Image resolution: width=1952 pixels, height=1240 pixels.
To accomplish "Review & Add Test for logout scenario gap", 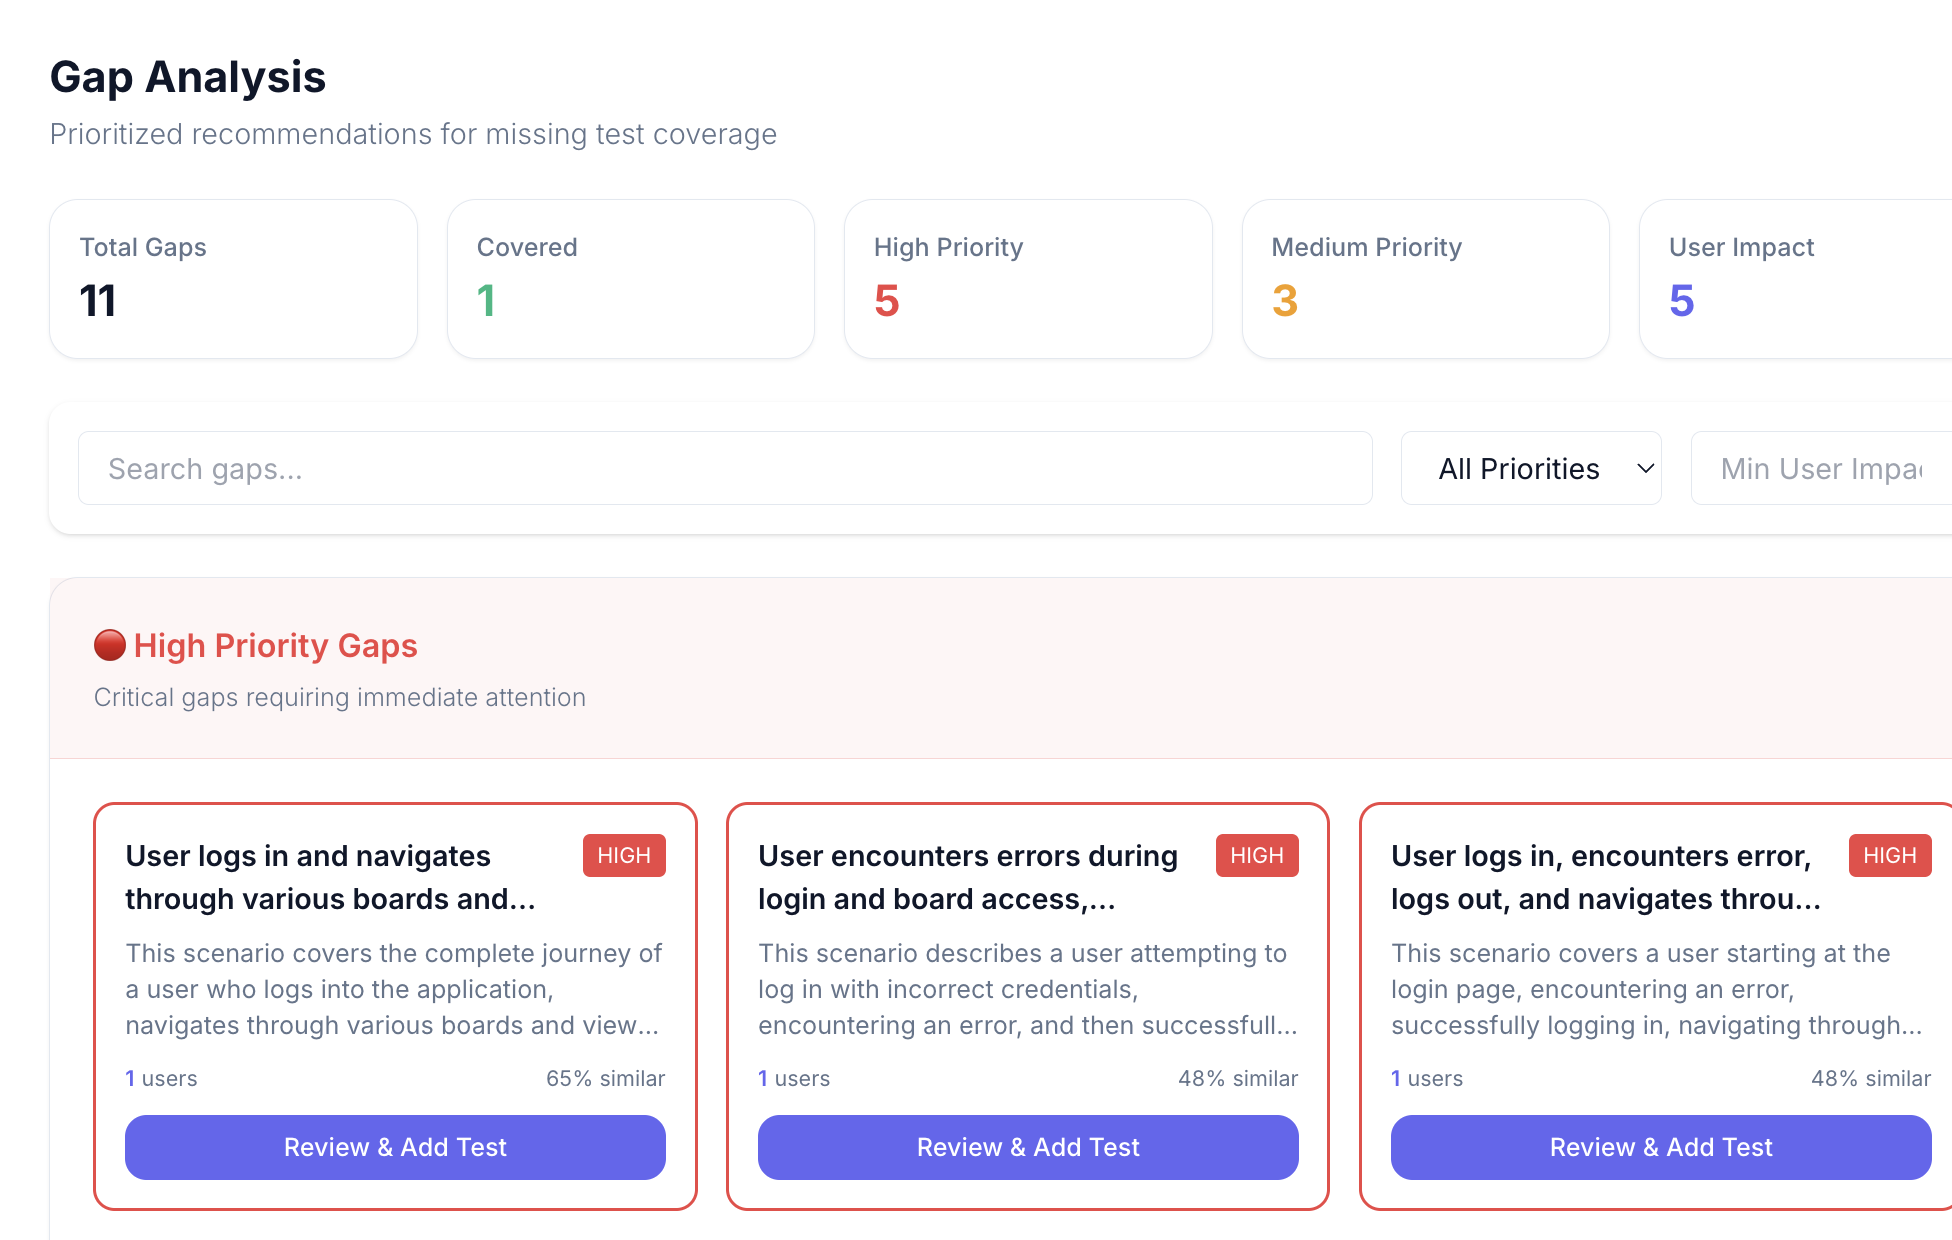I will [x=1661, y=1147].
